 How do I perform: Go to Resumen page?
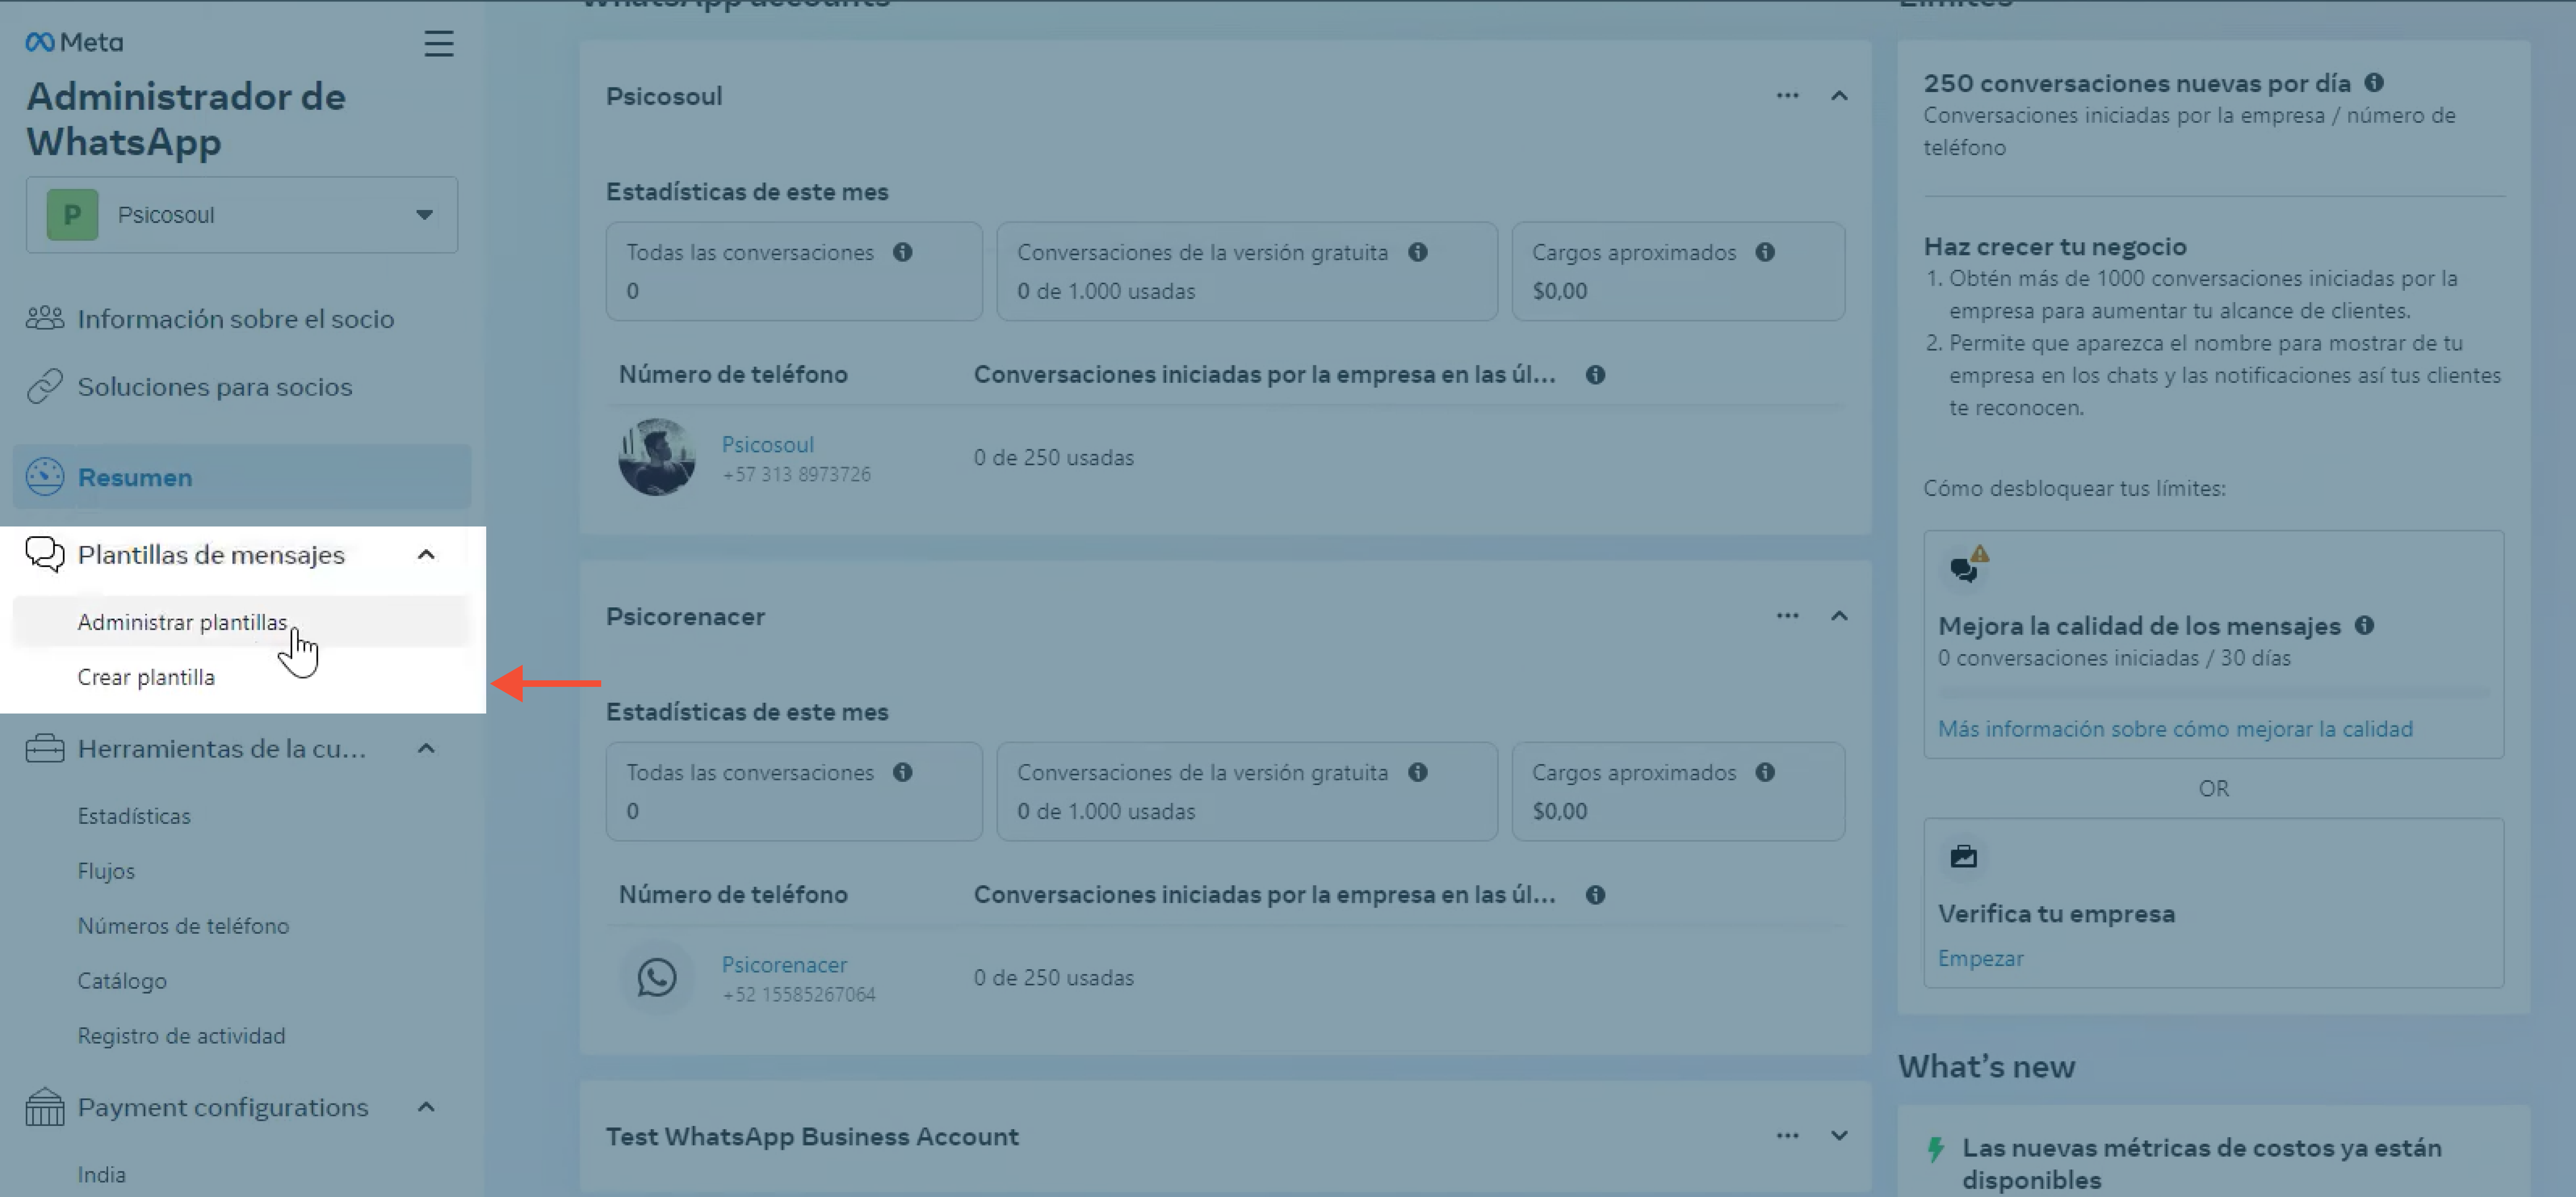[x=242, y=477]
